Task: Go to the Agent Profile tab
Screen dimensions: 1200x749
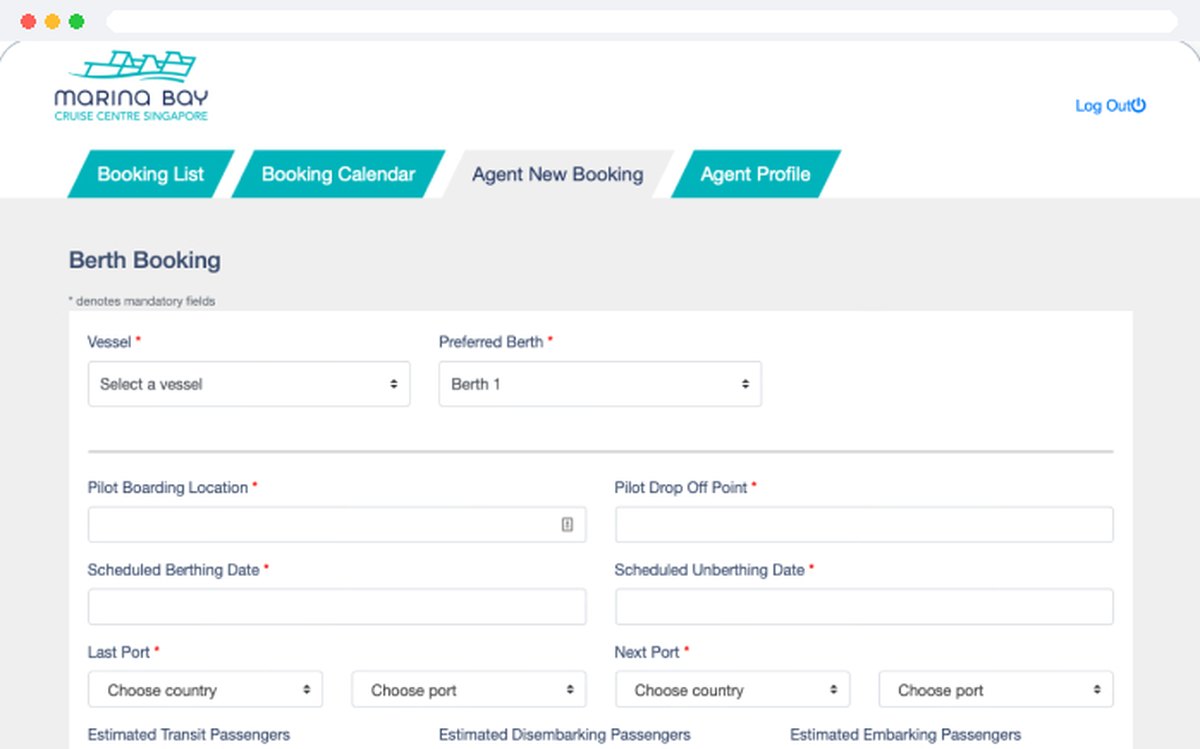Action: point(755,174)
